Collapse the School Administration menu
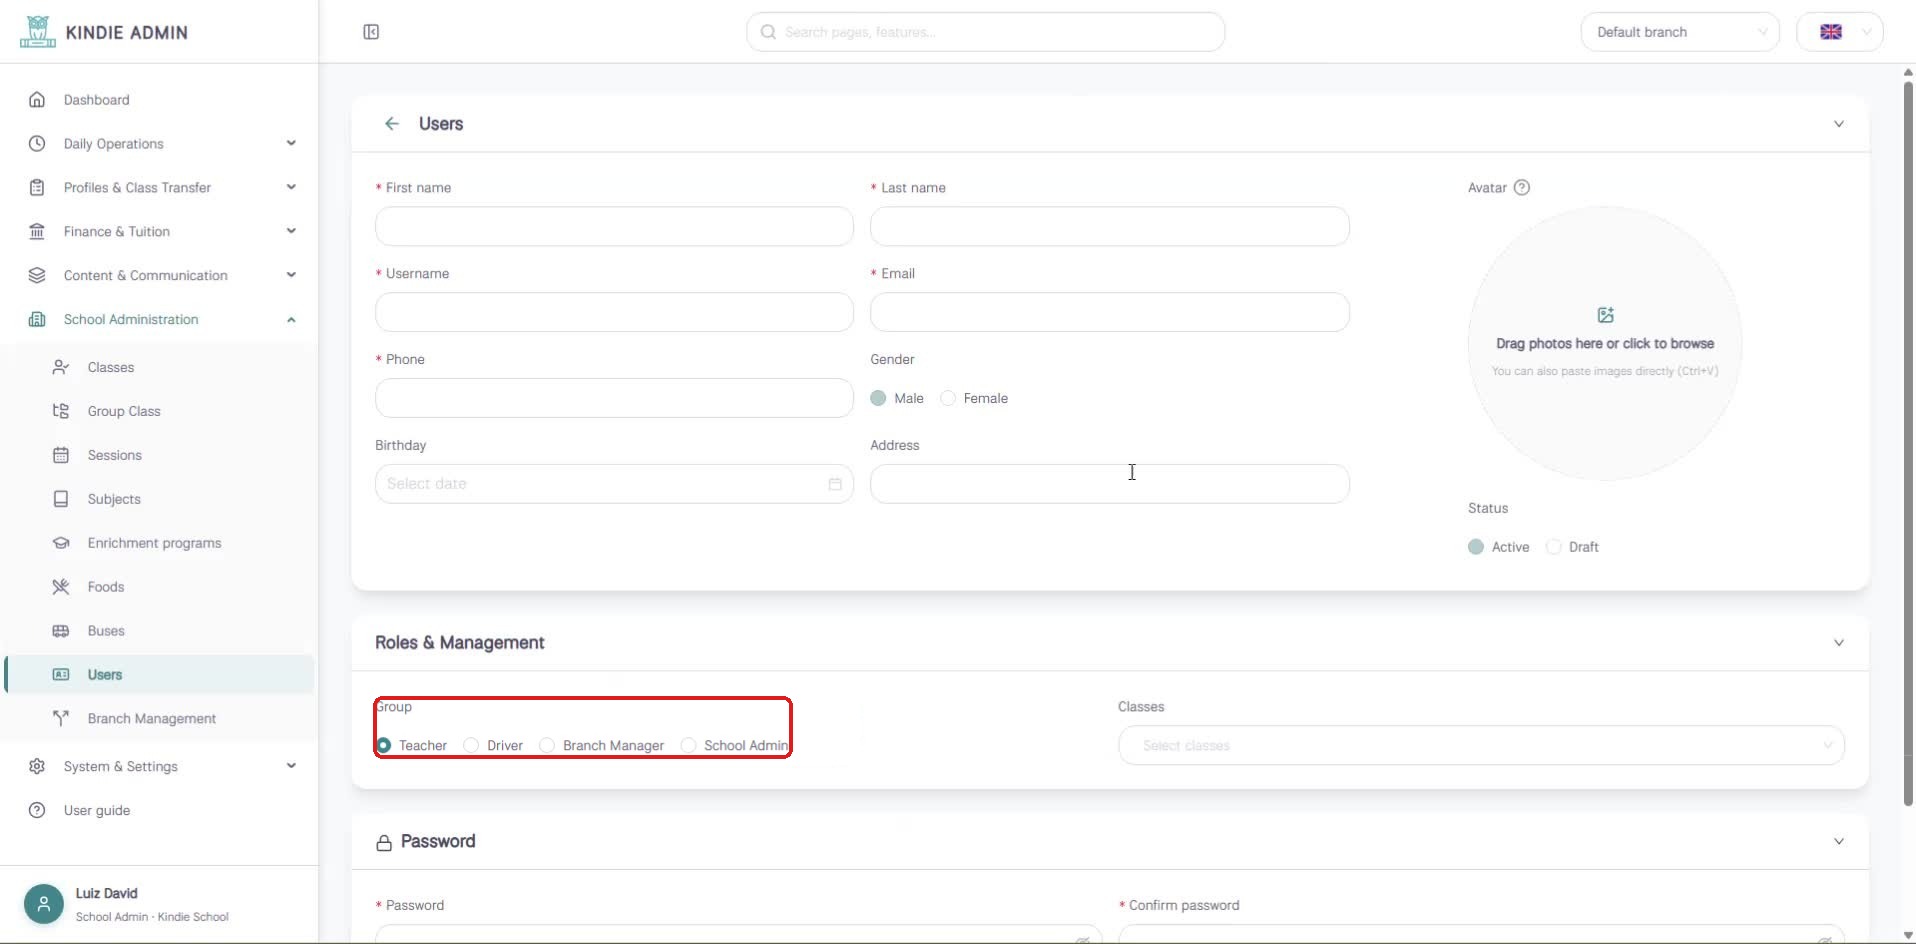 tap(160, 320)
